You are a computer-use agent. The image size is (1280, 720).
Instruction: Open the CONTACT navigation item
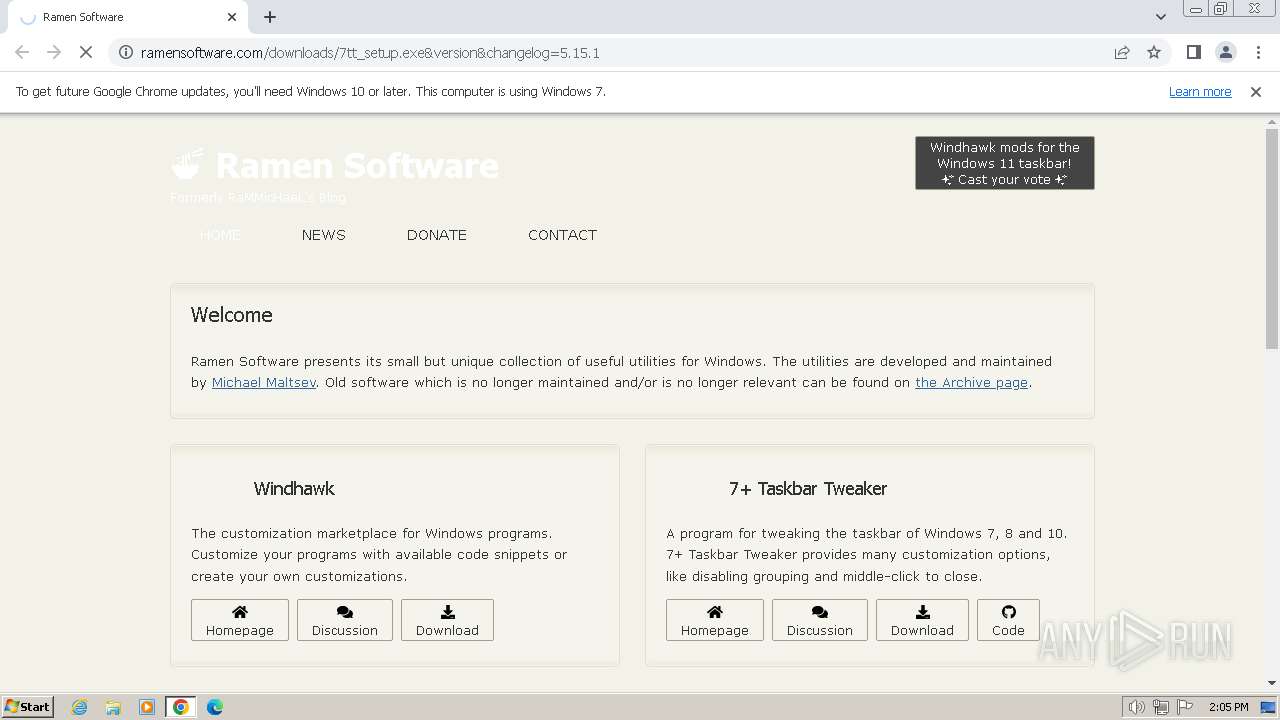pyautogui.click(x=562, y=235)
